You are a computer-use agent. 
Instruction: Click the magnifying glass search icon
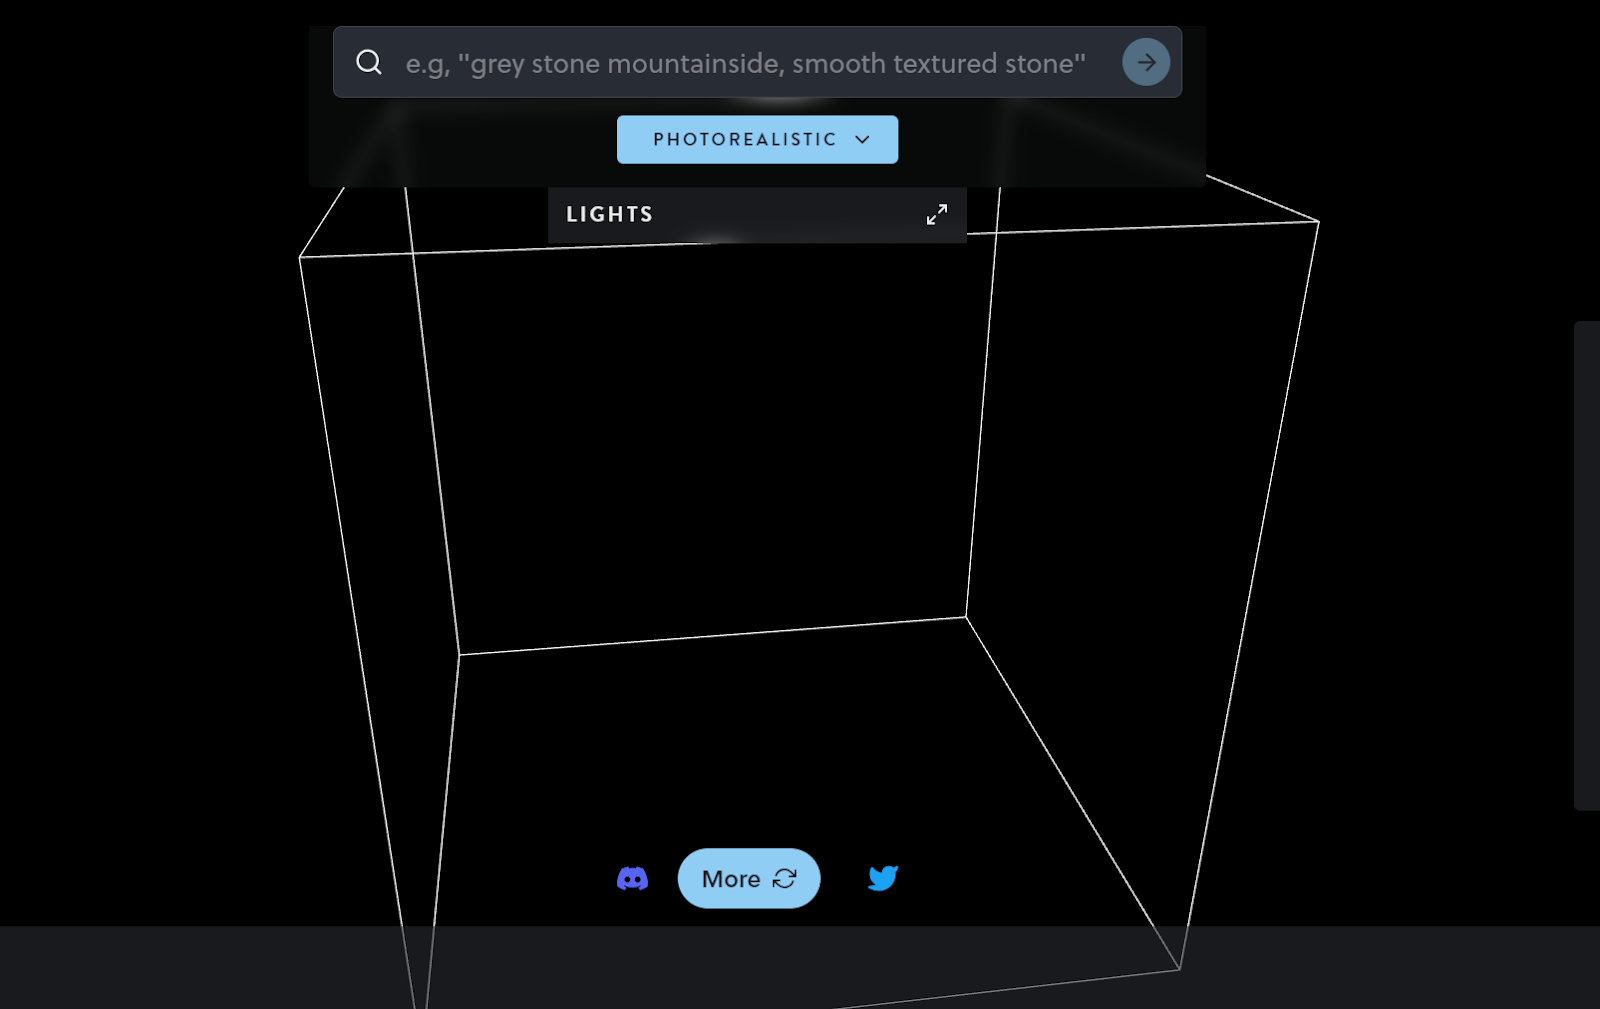point(369,62)
